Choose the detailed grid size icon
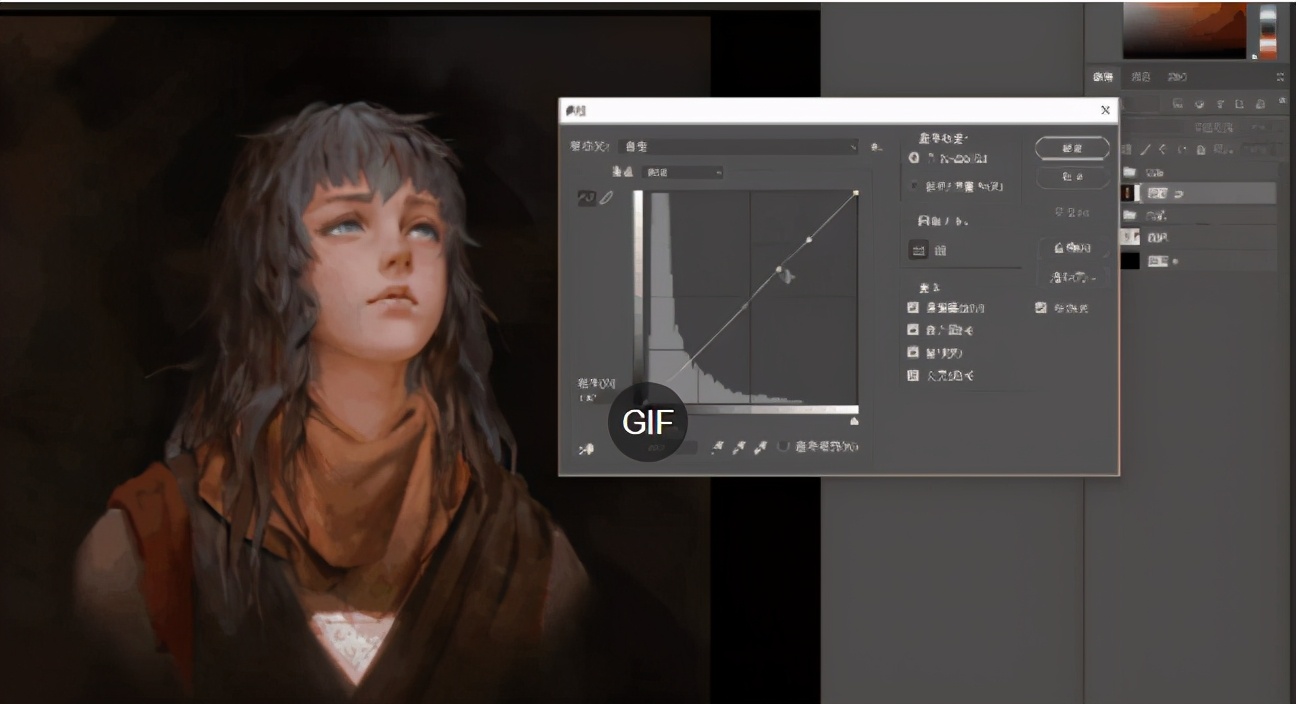Image resolution: width=1296 pixels, height=704 pixels. tap(940, 250)
